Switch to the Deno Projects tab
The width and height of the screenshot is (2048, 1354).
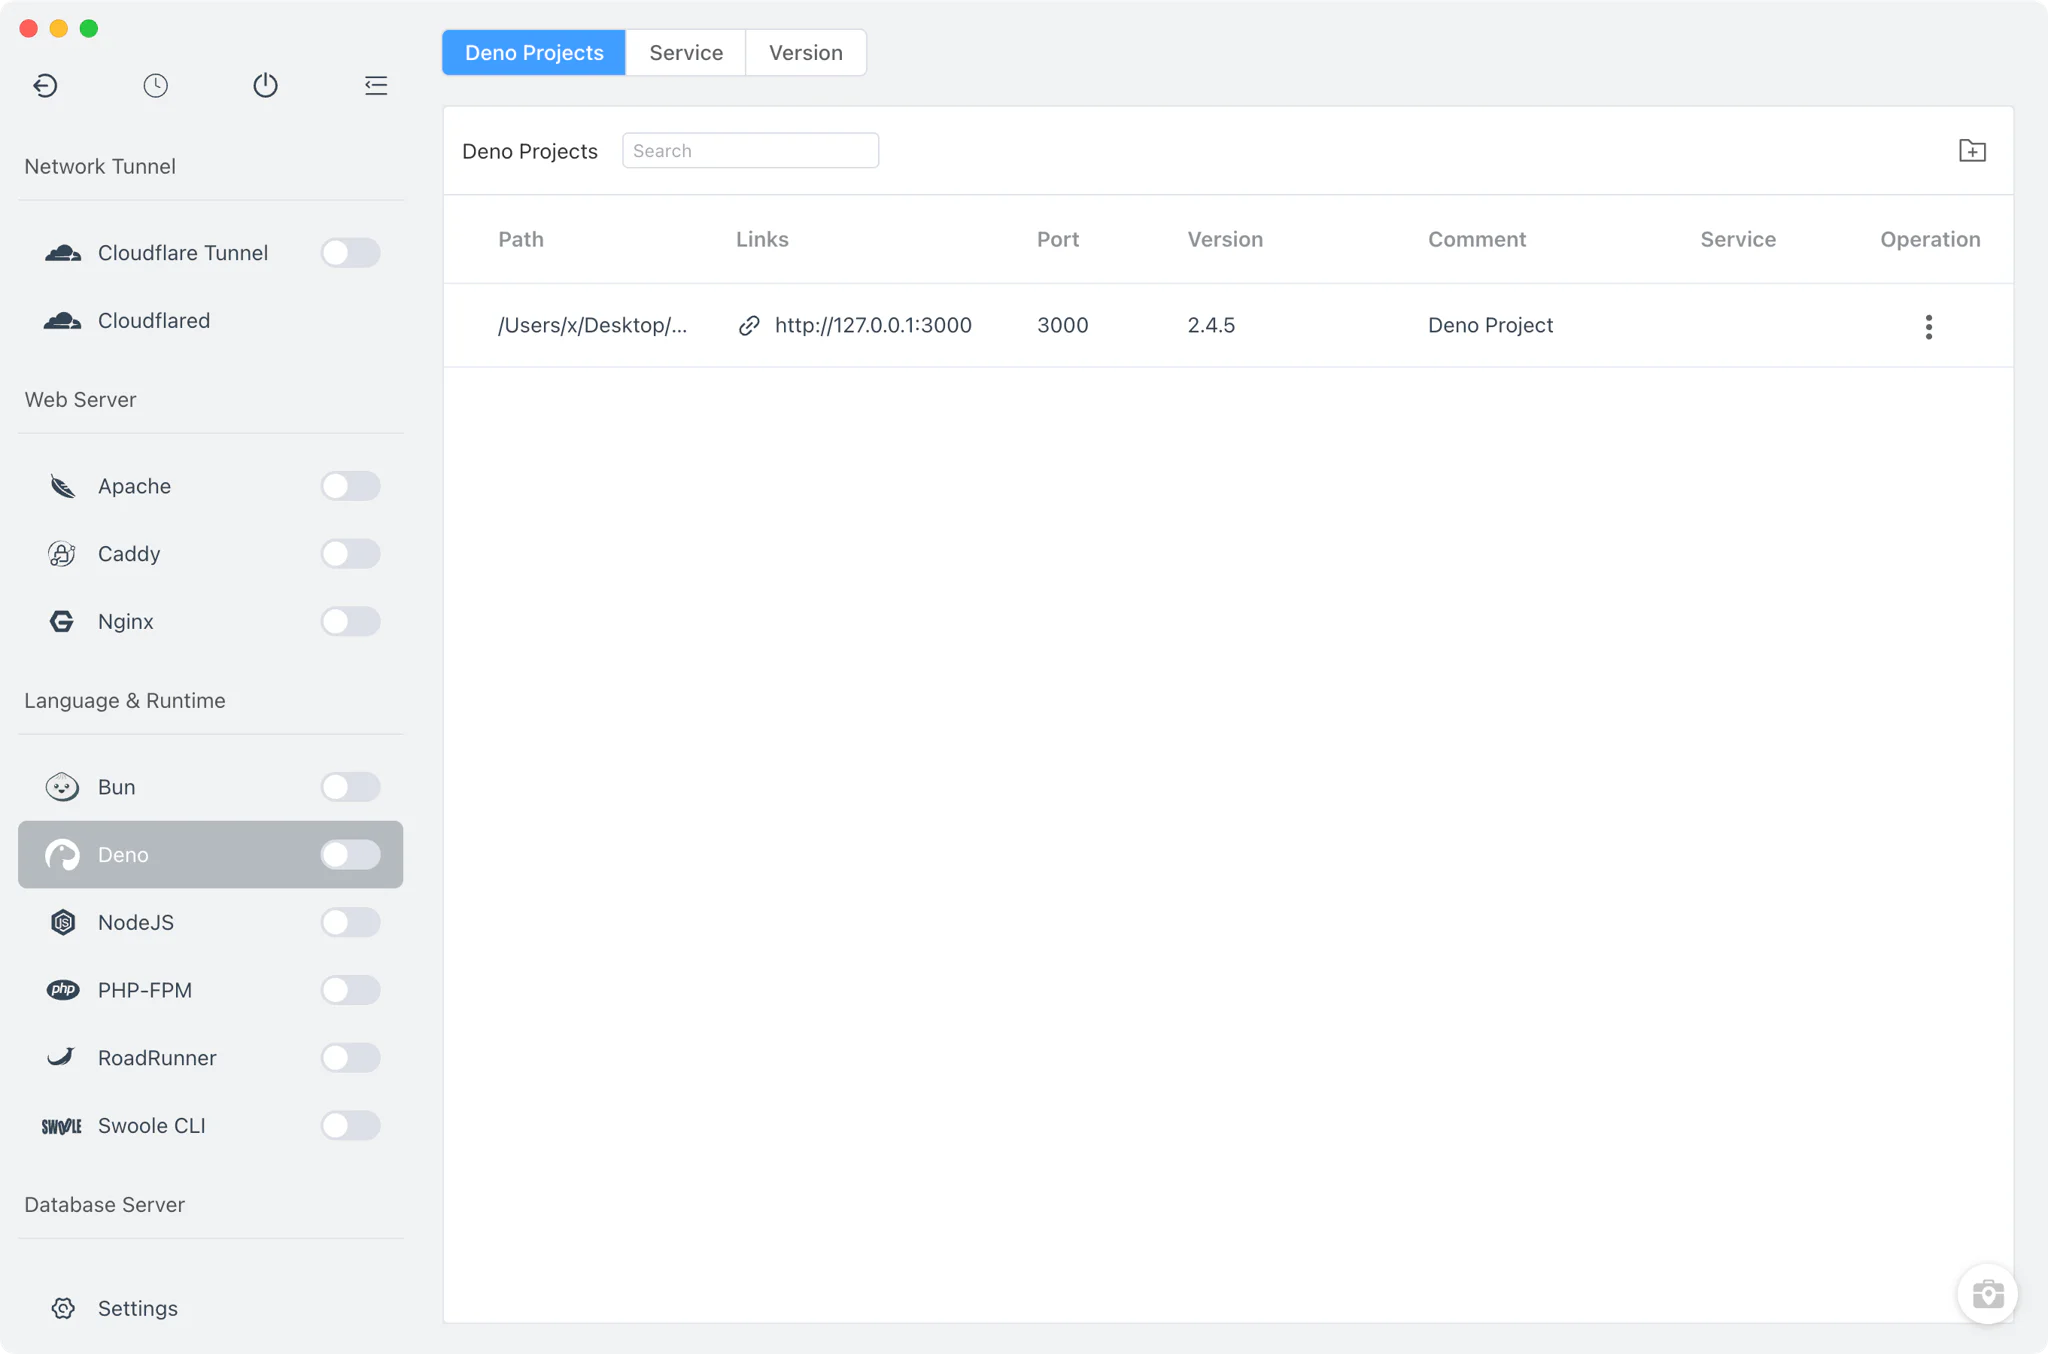pyautogui.click(x=534, y=53)
